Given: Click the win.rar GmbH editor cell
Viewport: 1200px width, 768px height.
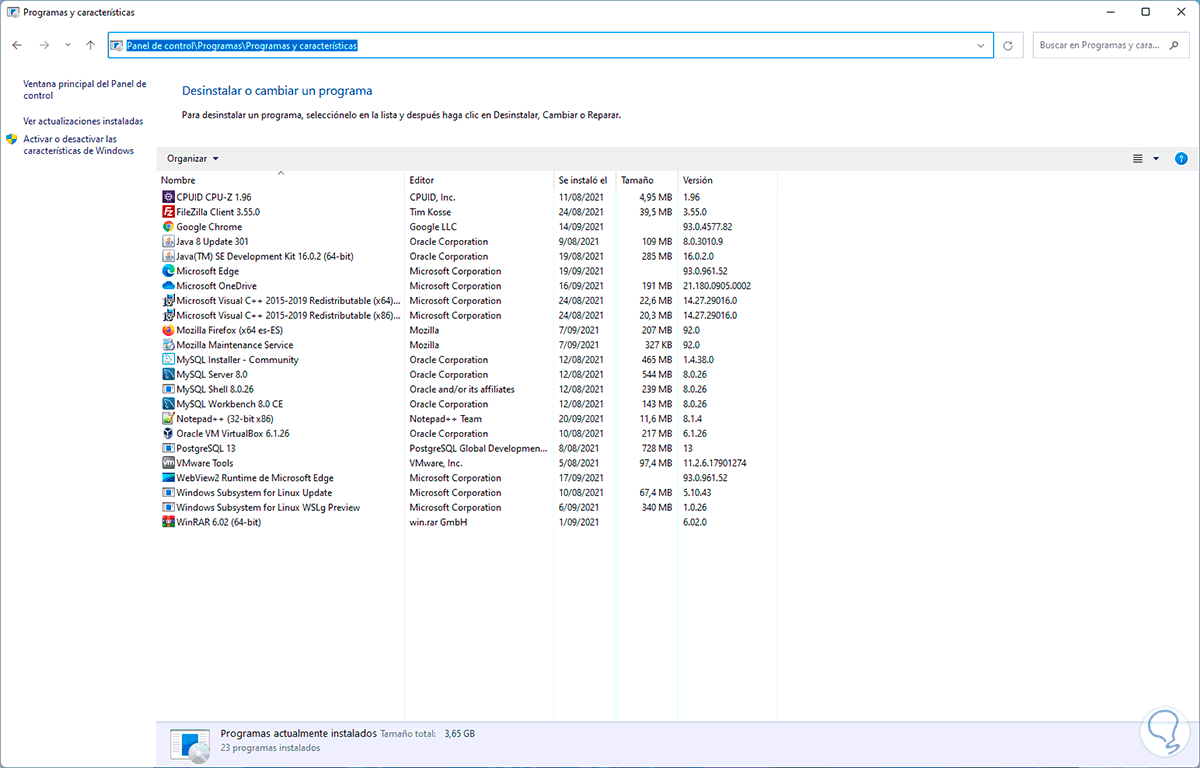Looking at the screenshot, I should coord(438,522).
